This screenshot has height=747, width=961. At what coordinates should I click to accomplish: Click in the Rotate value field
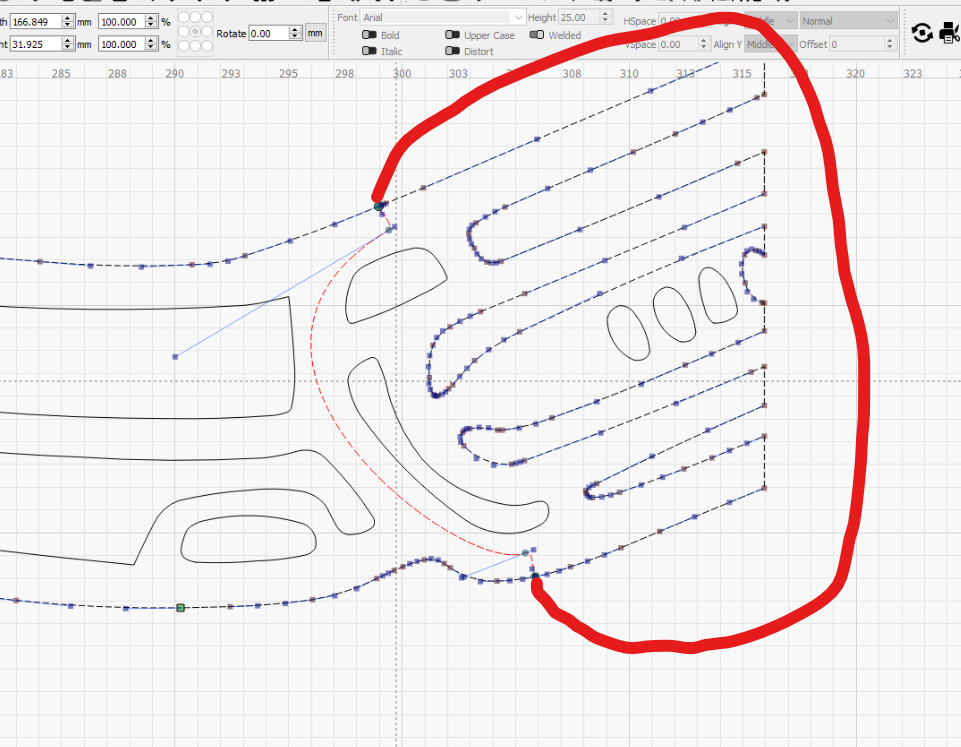coord(268,34)
